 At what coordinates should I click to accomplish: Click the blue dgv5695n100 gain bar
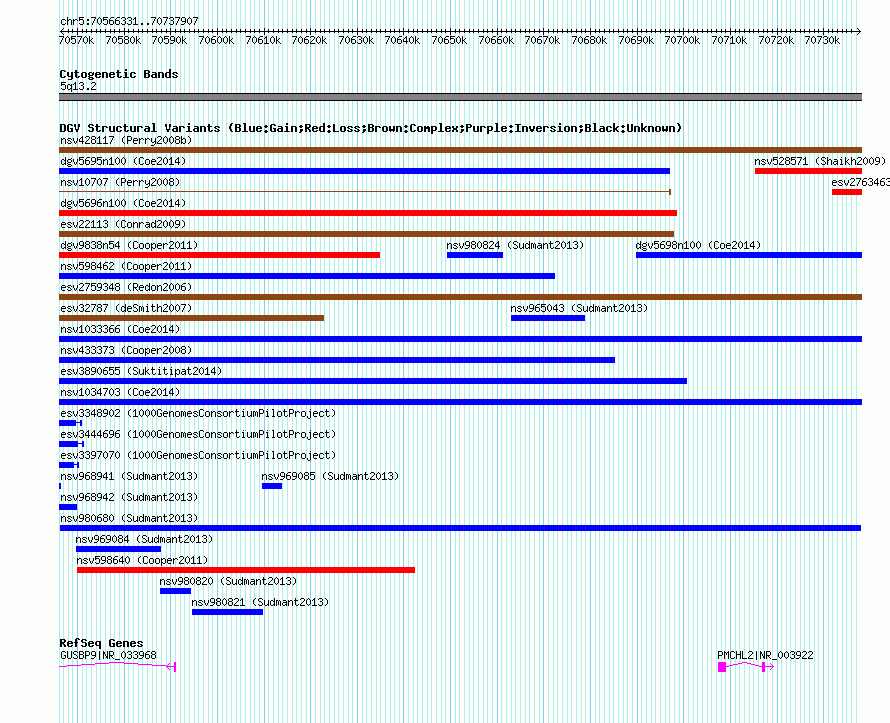tap(364, 171)
